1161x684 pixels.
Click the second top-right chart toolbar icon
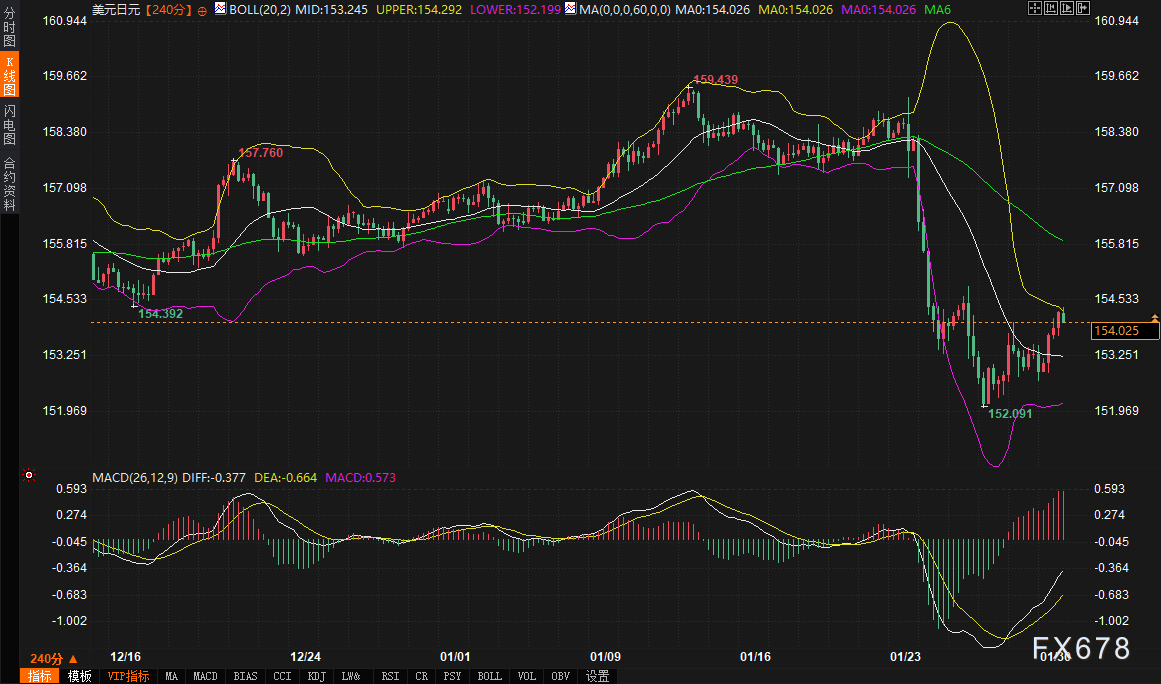[x=1050, y=8]
